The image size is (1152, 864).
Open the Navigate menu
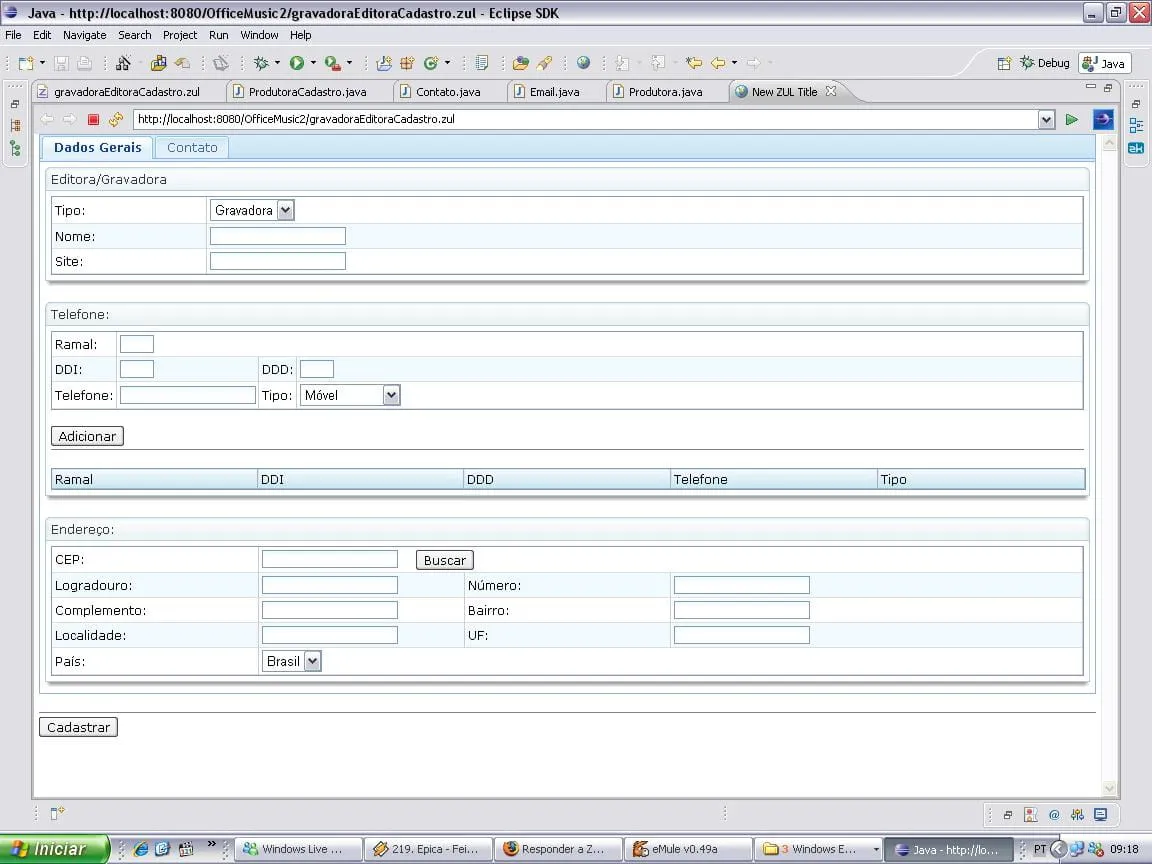point(84,35)
